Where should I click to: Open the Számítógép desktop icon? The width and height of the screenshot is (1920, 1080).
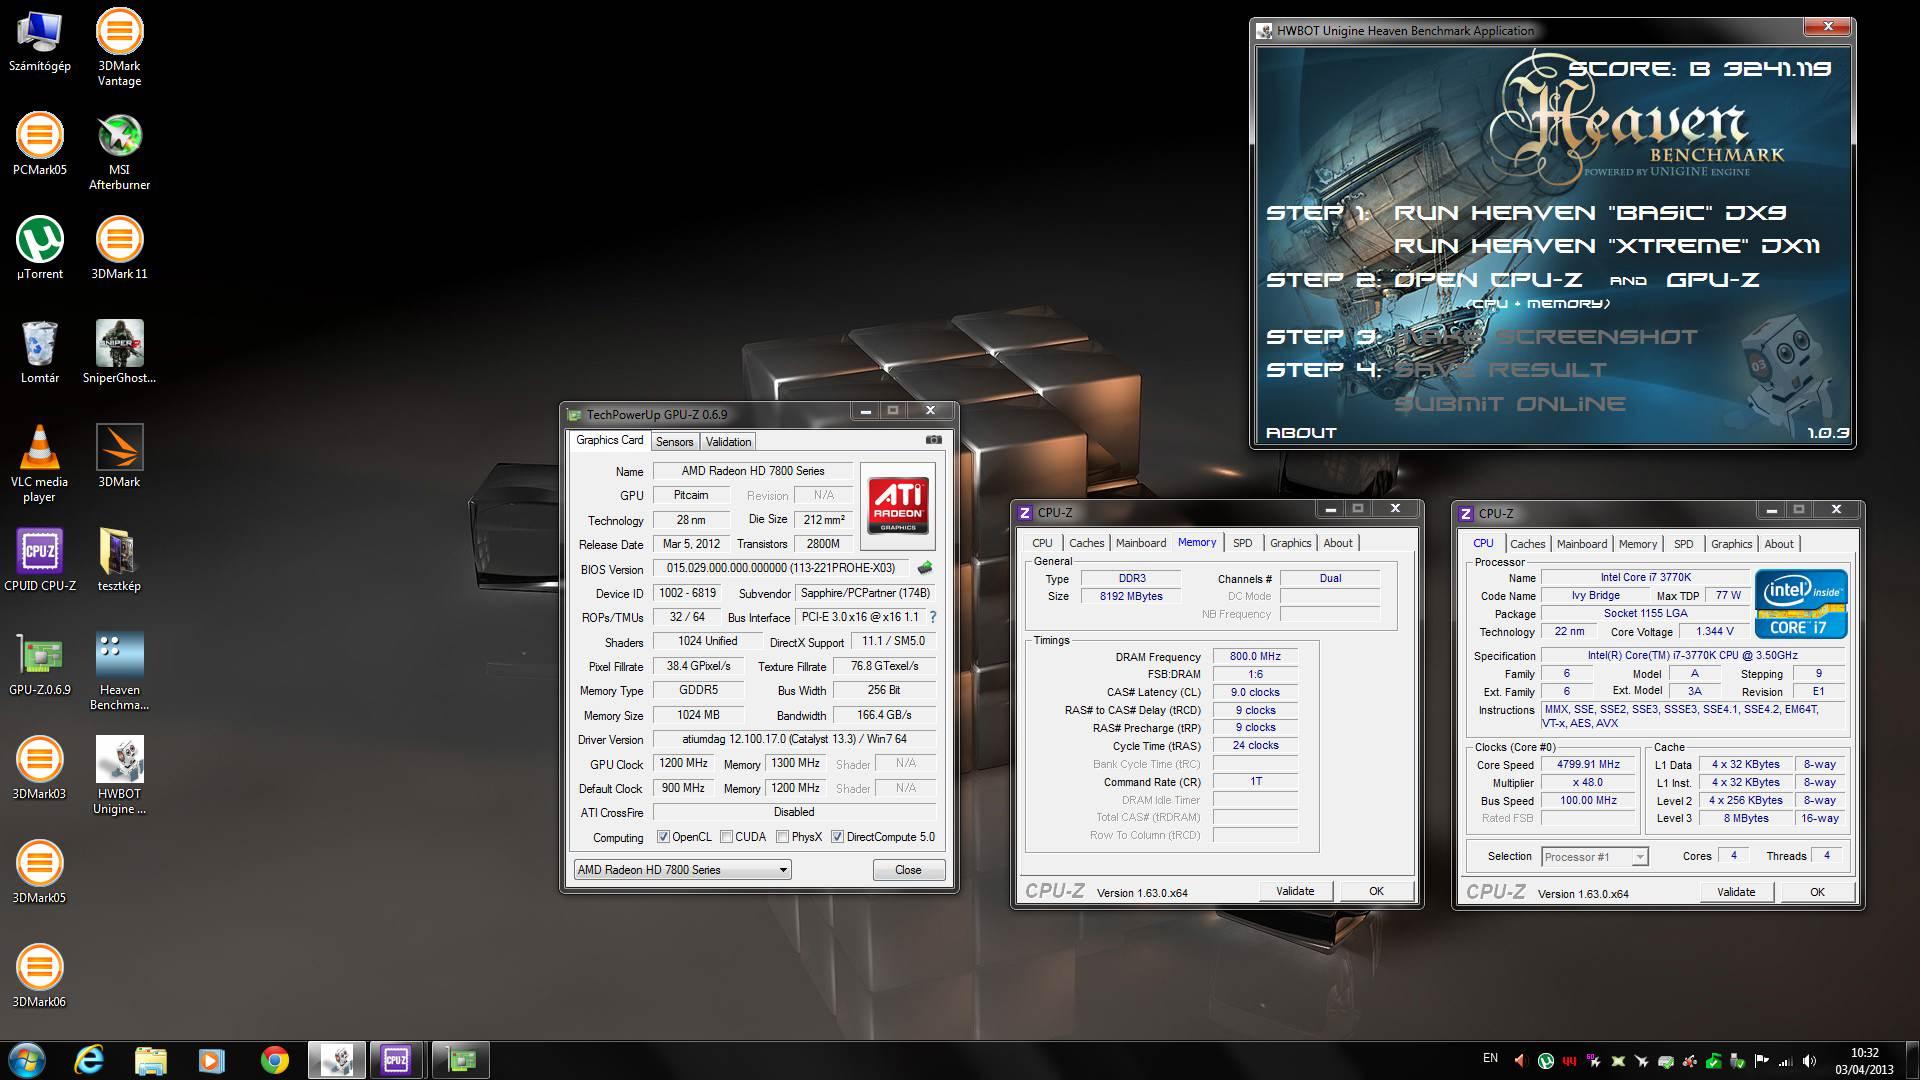tap(40, 42)
